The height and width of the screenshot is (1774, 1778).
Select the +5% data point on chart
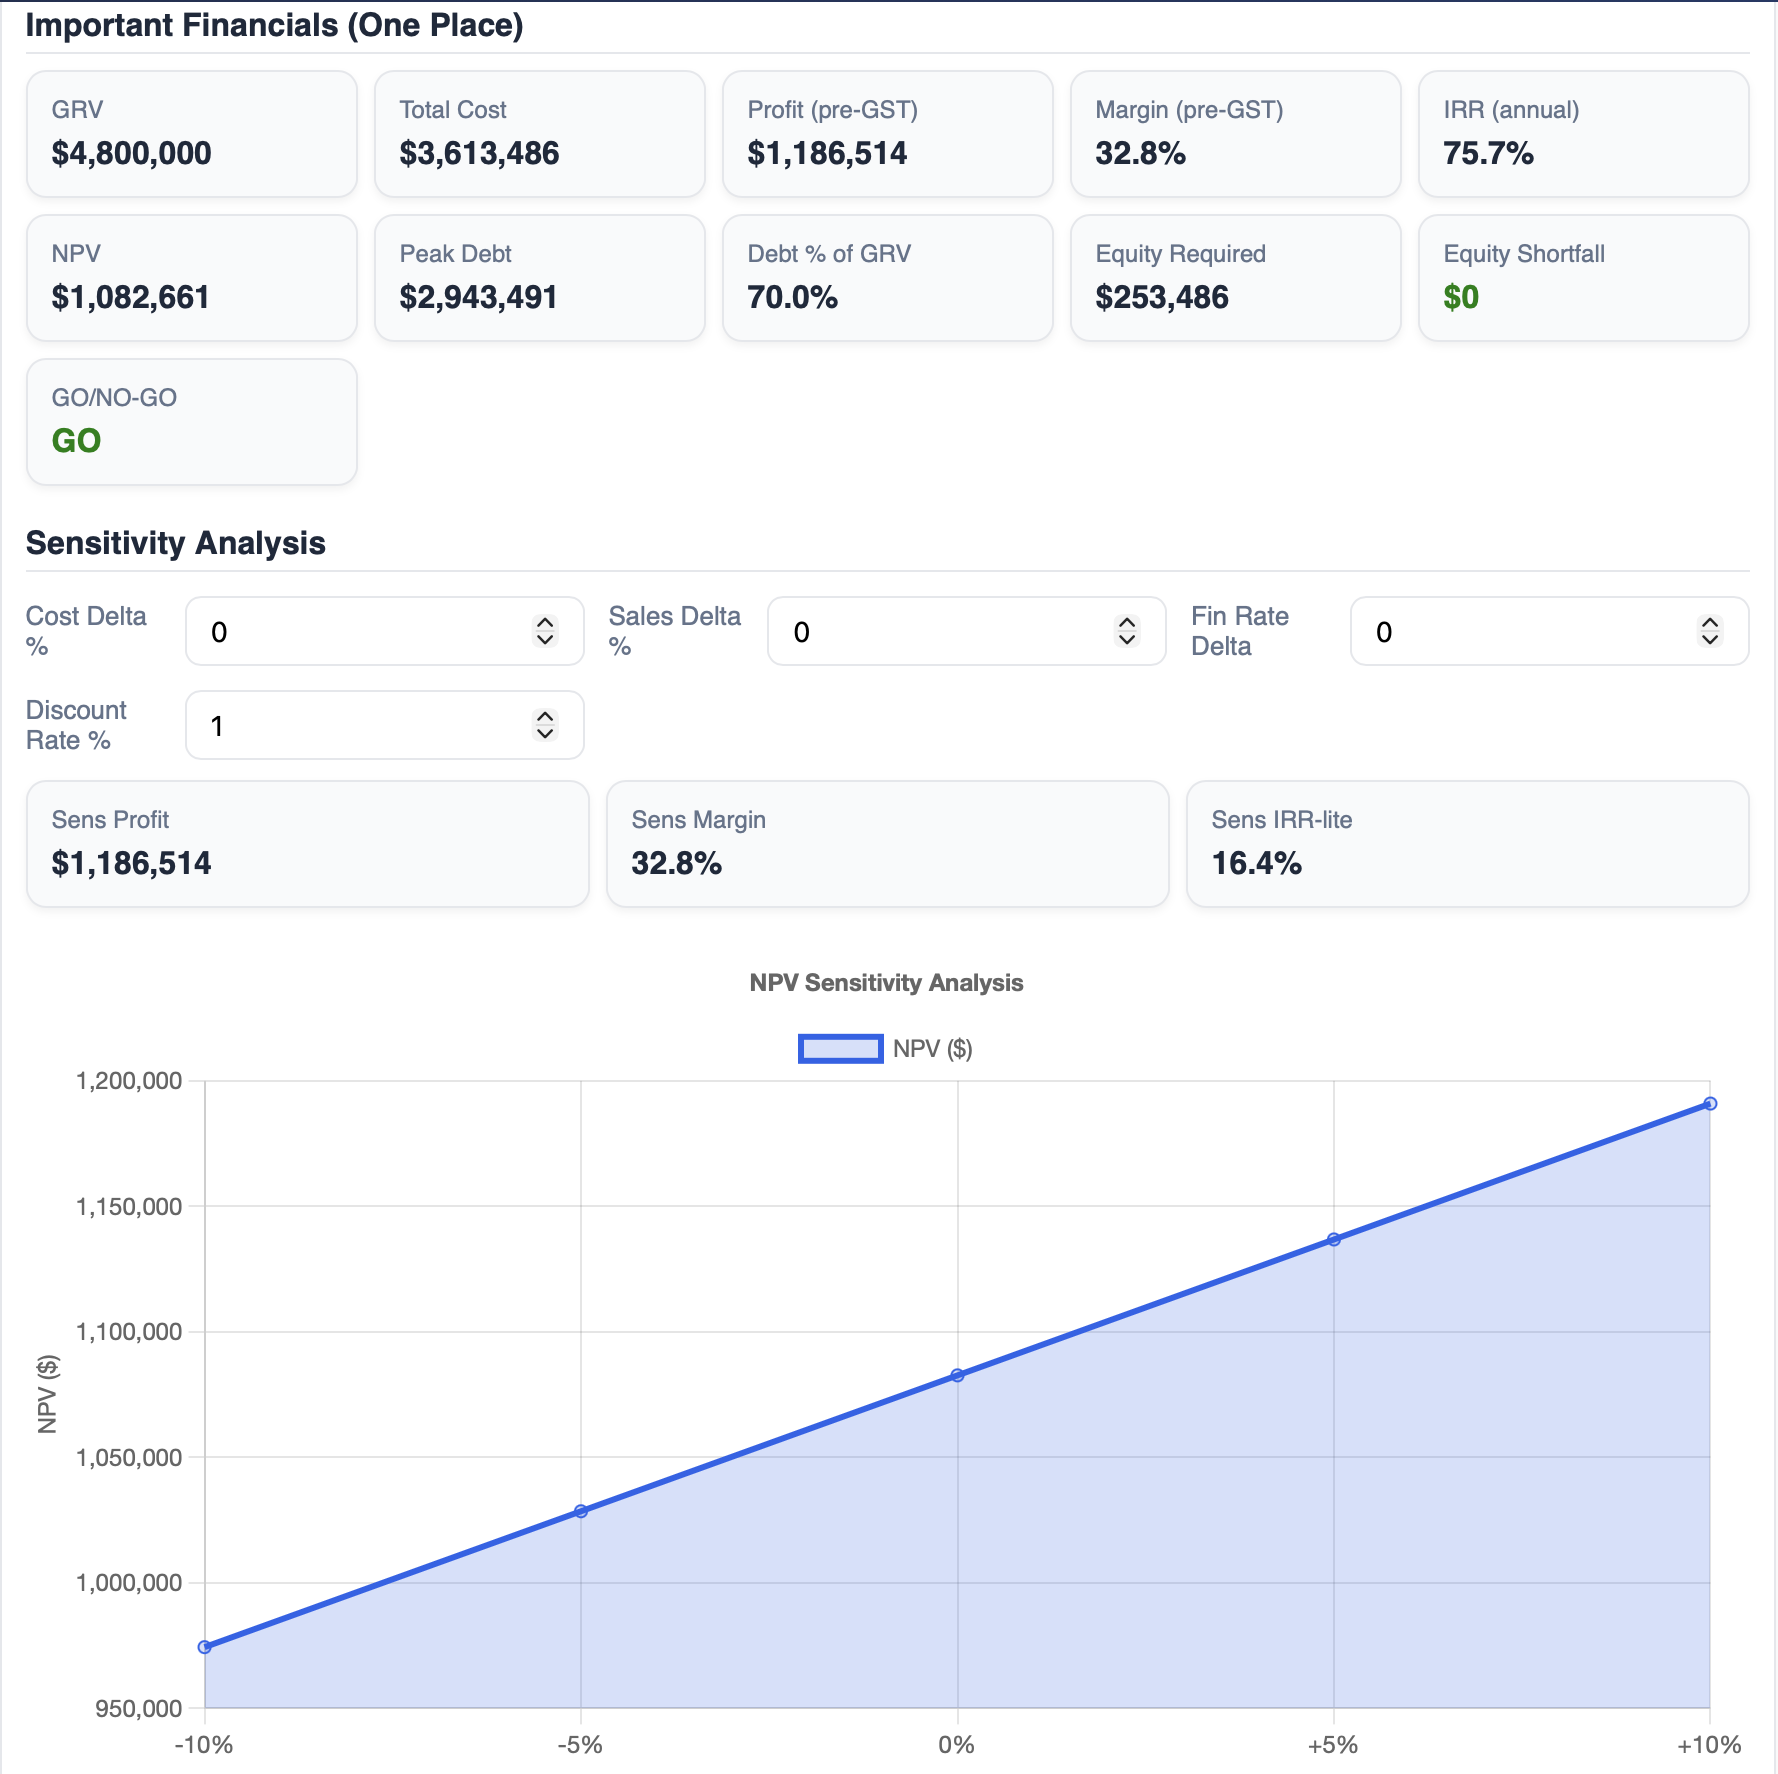pyautogui.click(x=1334, y=1239)
